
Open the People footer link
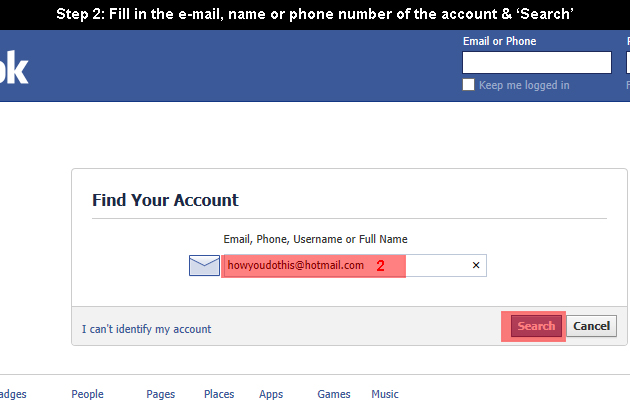click(x=87, y=394)
